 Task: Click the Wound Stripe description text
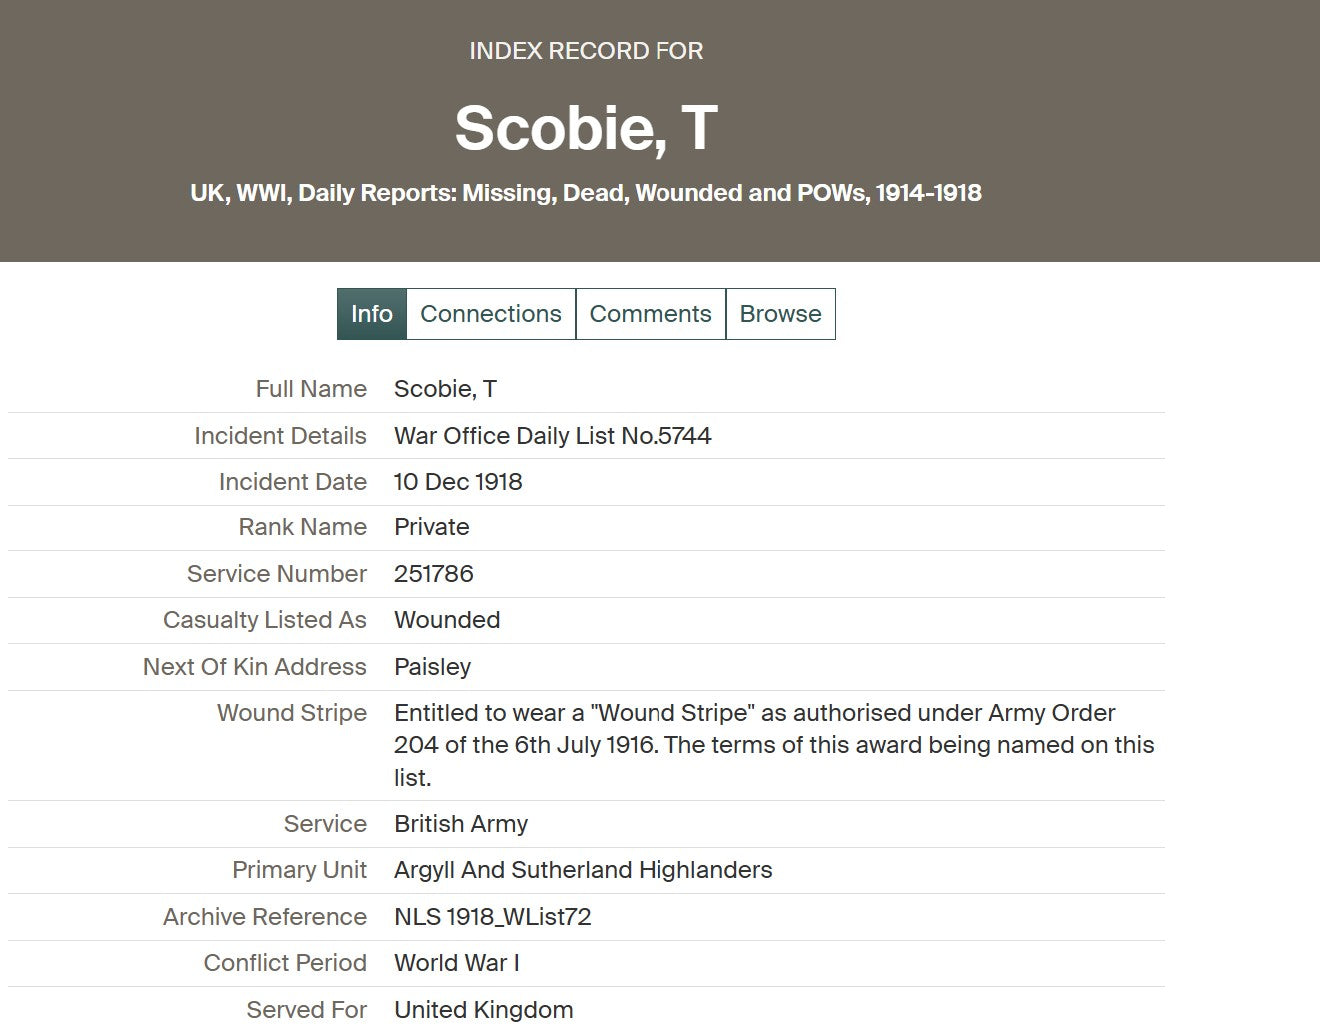(x=773, y=745)
